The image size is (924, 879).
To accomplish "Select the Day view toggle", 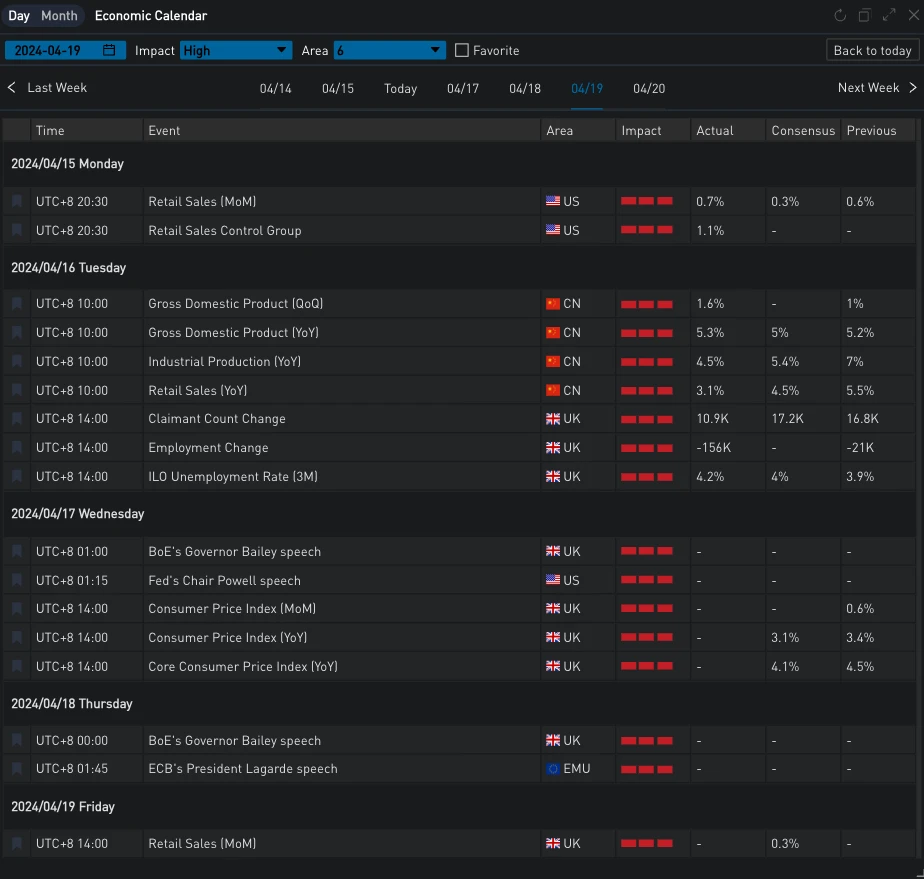I will point(19,16).
